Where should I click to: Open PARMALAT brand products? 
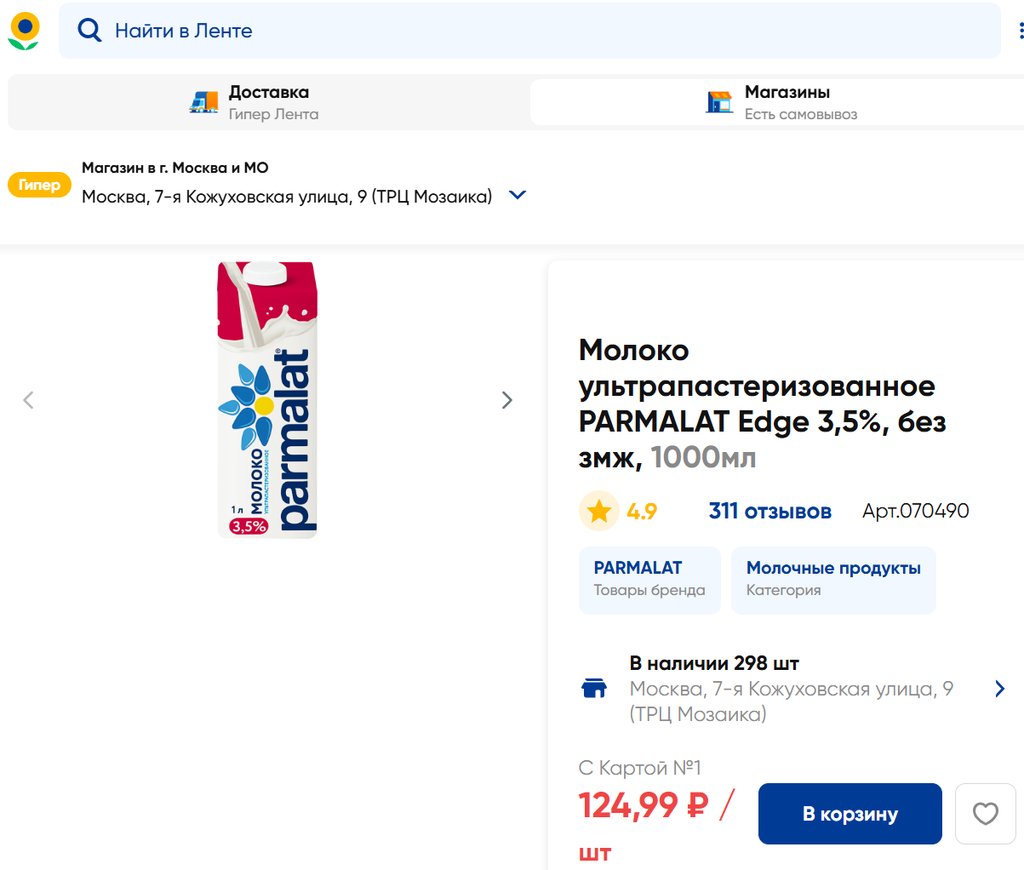tap(649, 579)
